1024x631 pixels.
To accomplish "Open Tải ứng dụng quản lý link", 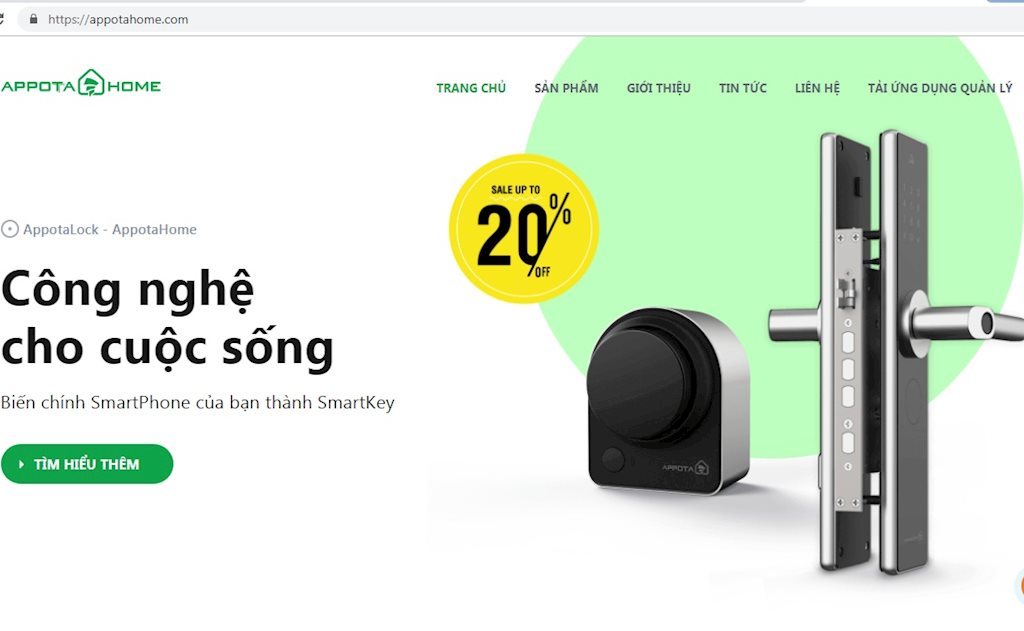I will [940, 88].
